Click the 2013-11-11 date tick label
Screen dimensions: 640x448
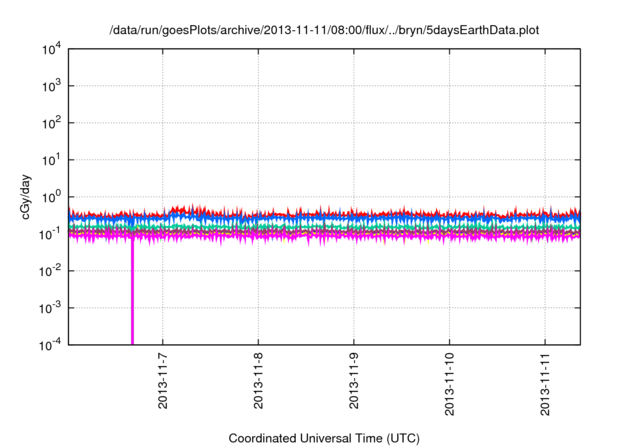(545, 384)
